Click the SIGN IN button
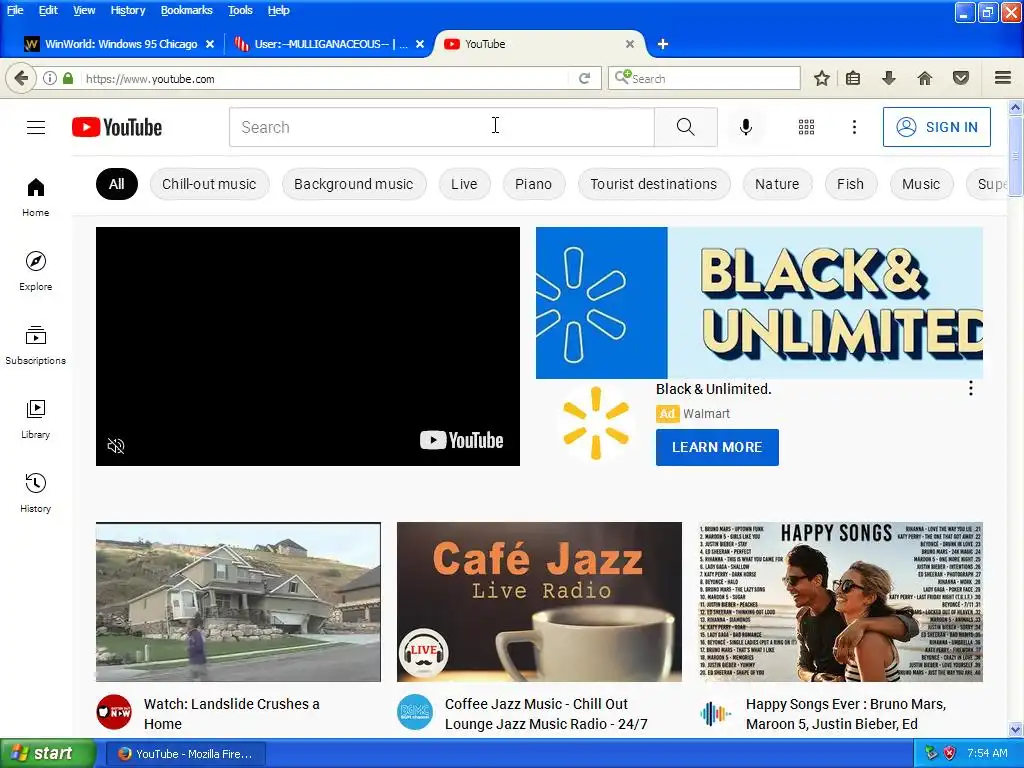Image resolution: width=1024 pixels, height=768 pixels. [x=936, y=127]
